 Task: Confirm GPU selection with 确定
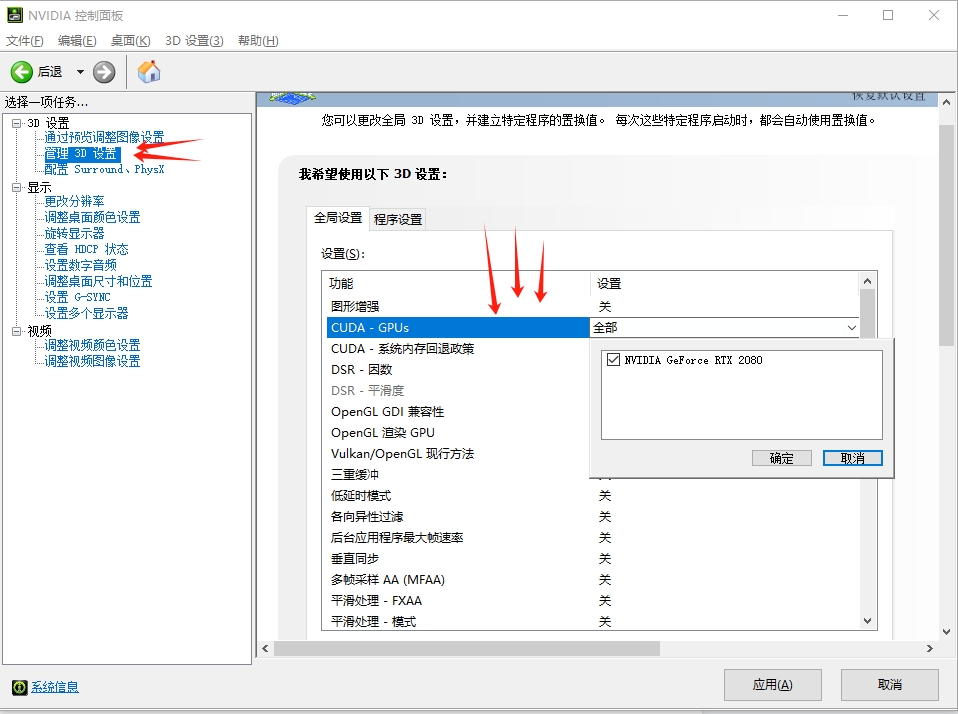pyautogui.click(x=781, y=458)
